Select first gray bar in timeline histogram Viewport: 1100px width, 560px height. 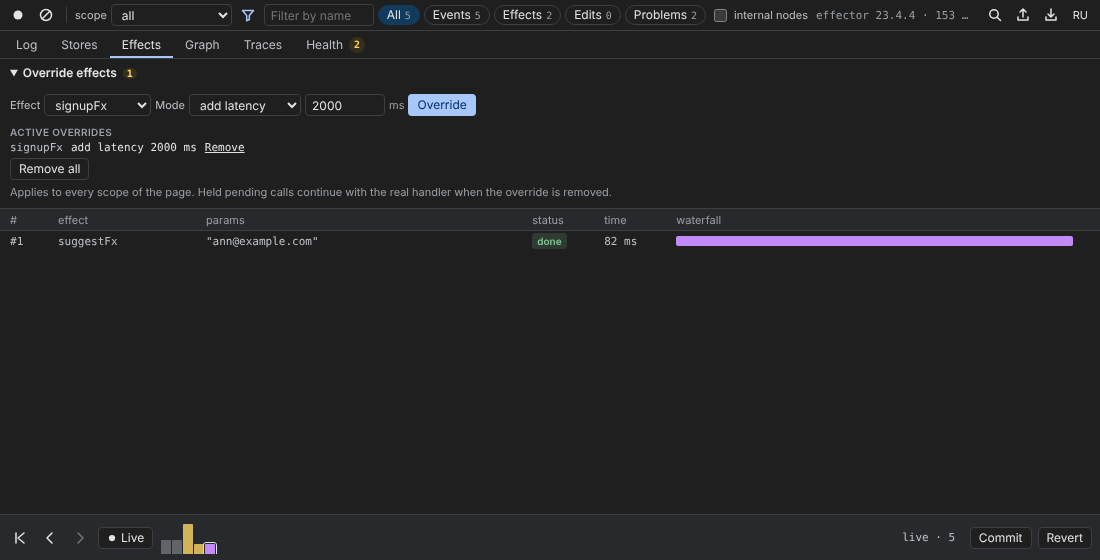[166, 547]
